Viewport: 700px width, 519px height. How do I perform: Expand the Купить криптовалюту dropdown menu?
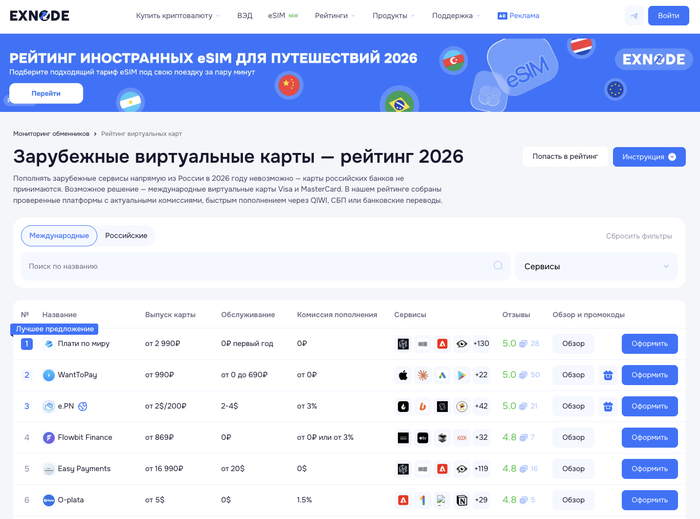pyautogui.click(x=178, y=16)
